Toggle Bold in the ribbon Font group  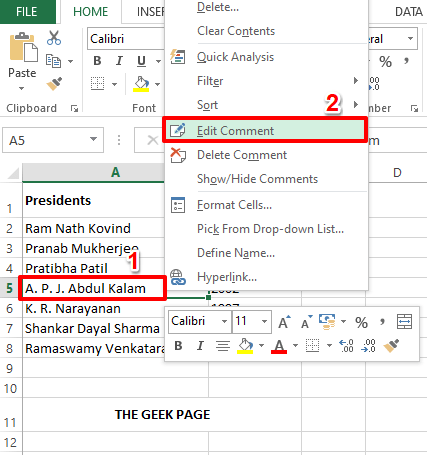[x=97, y=61]
